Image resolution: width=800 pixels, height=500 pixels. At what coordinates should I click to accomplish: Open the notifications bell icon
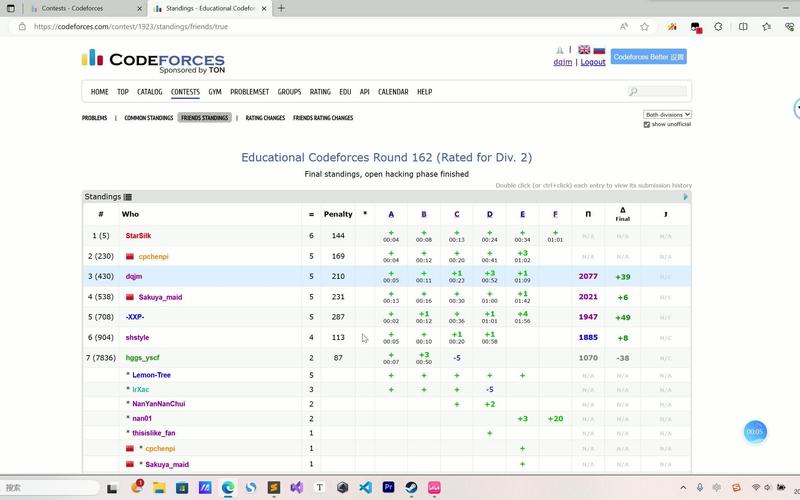(560, 50)
